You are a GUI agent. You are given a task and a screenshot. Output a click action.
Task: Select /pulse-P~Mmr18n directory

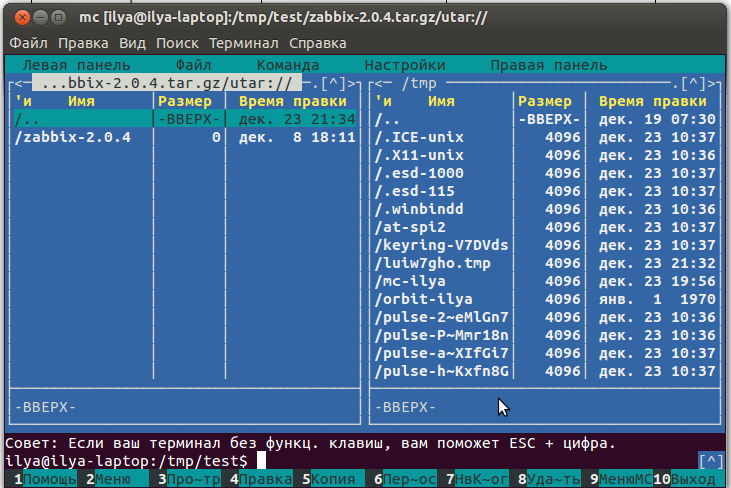545,335
